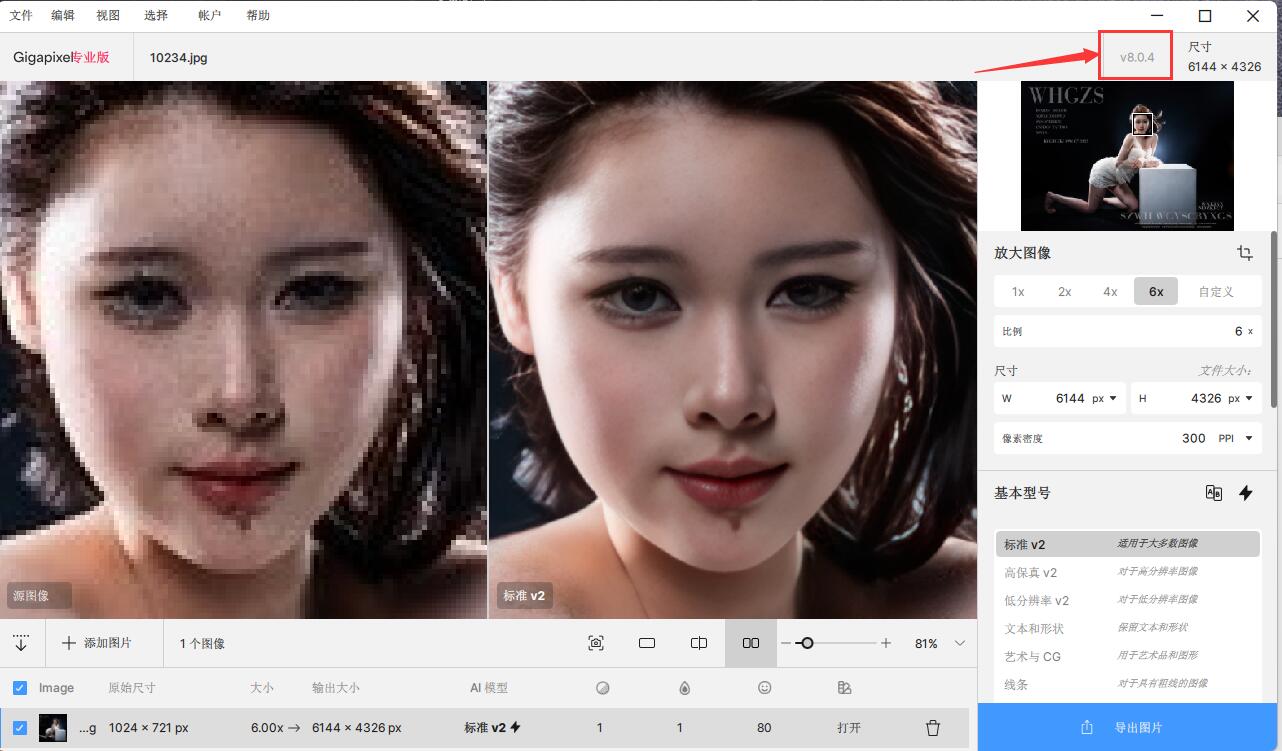
Task: Click the height 4326 input field
Action: coord(1196,398)
